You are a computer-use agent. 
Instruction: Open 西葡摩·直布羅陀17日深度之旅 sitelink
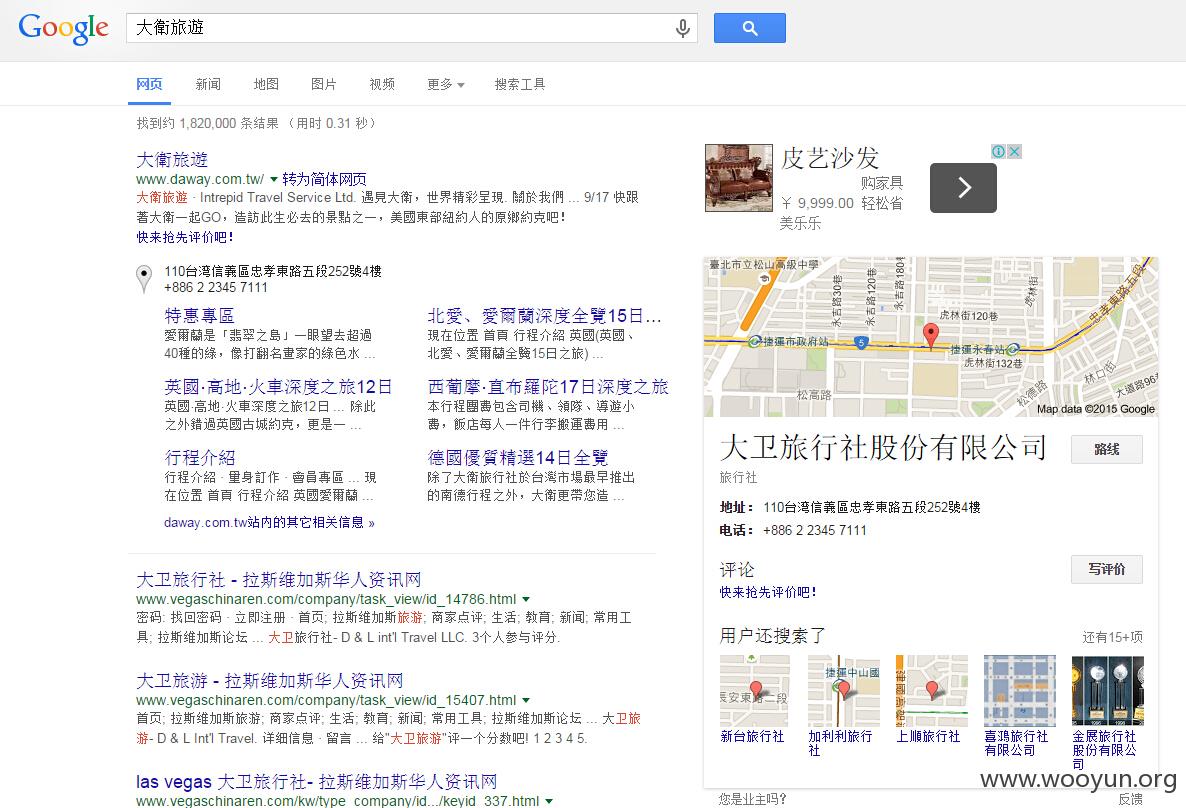[548, 387]
